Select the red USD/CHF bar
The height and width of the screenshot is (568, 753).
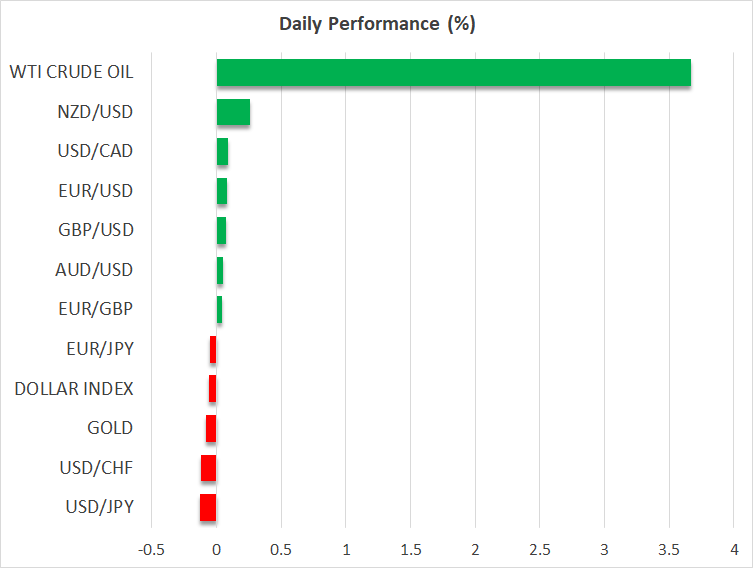tap(208, 468)
